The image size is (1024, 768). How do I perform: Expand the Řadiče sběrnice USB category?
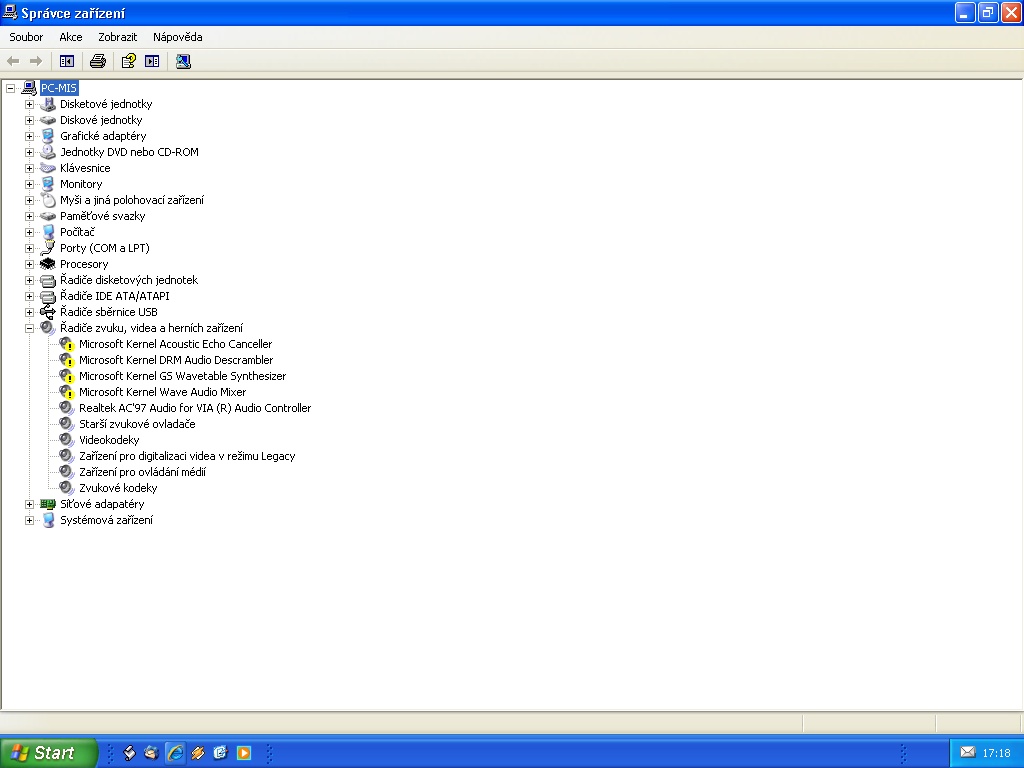(29, 312)
